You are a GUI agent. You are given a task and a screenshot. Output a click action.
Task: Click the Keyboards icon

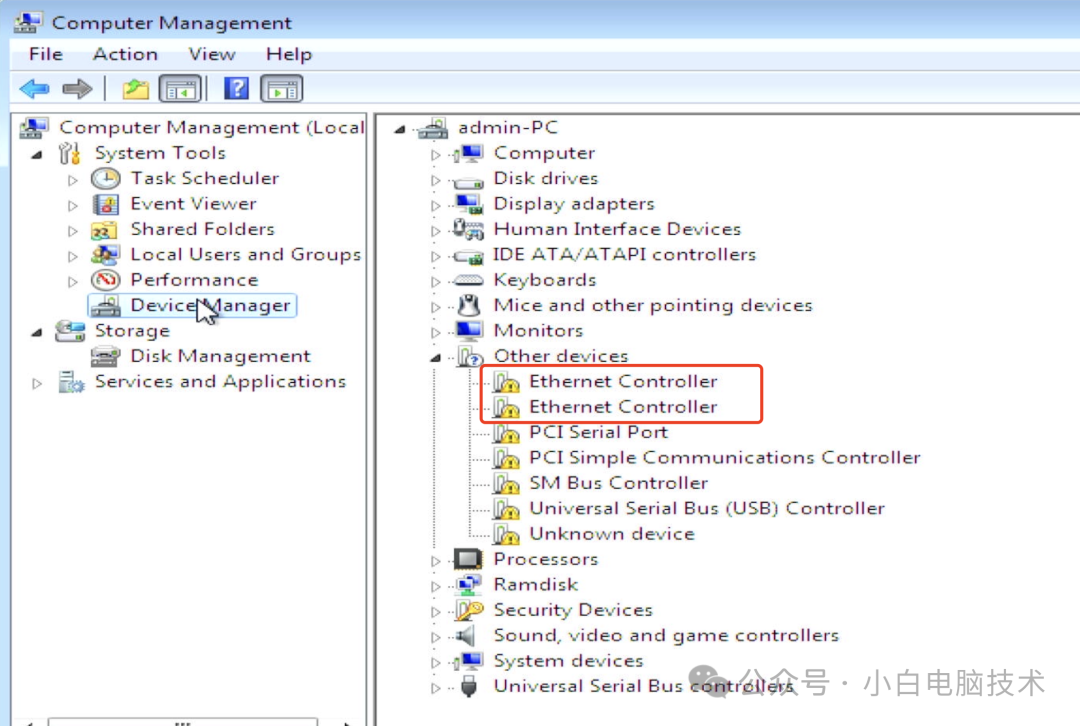coord(468,280)
